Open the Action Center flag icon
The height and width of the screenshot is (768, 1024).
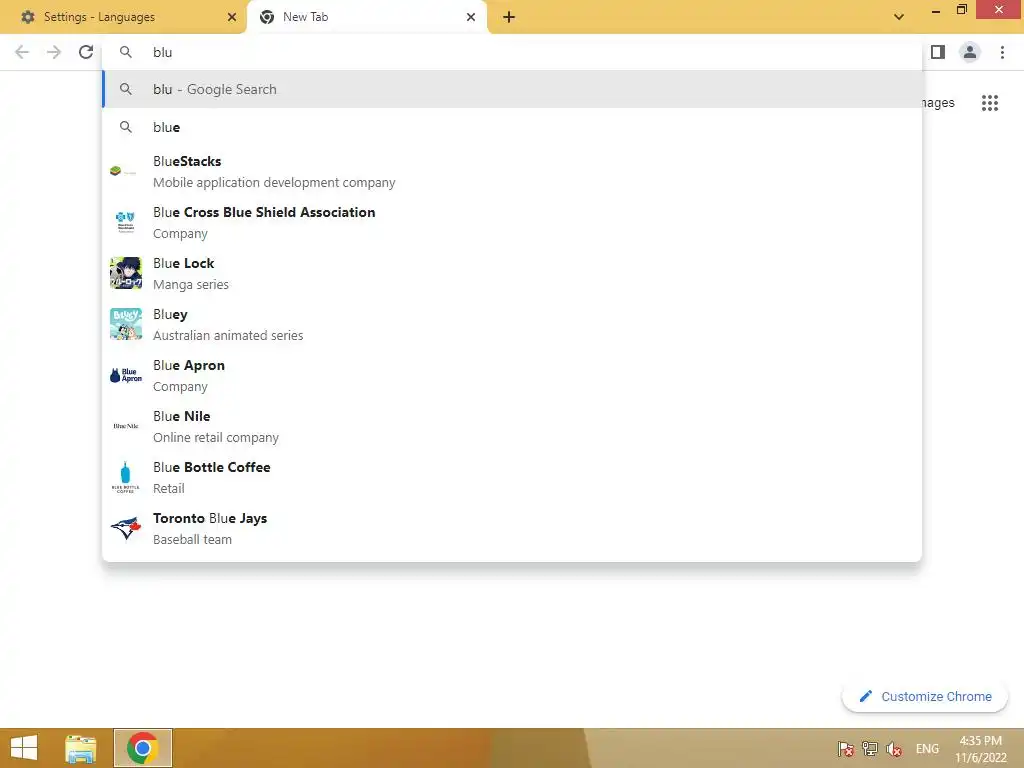[846, 749]
